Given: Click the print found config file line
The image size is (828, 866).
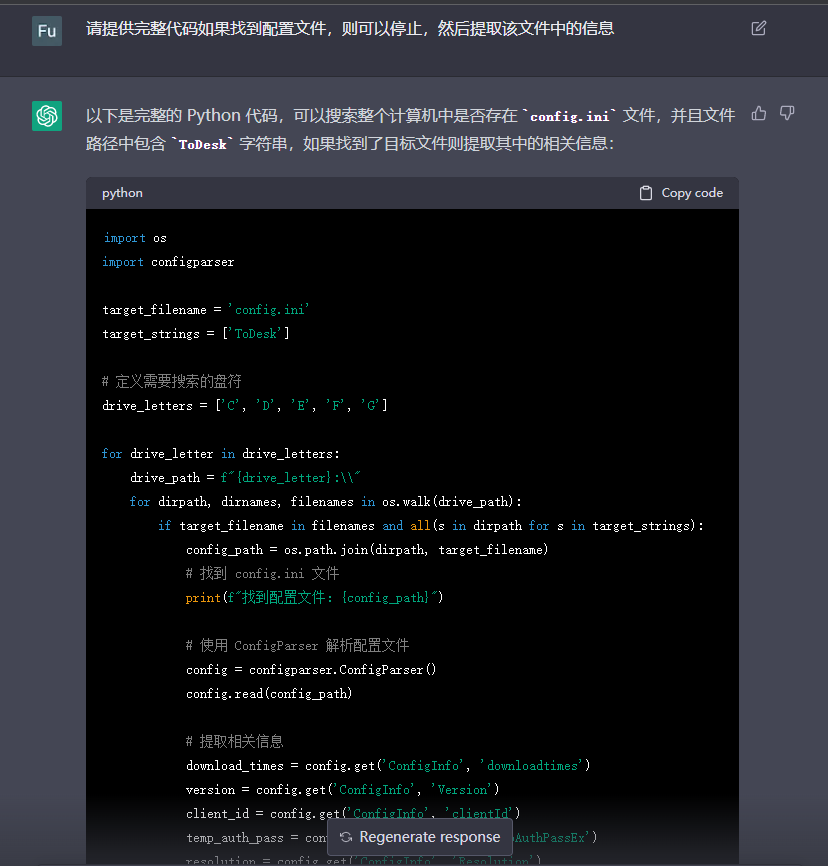Looking at the screenshot, I should tap(313, 597).
